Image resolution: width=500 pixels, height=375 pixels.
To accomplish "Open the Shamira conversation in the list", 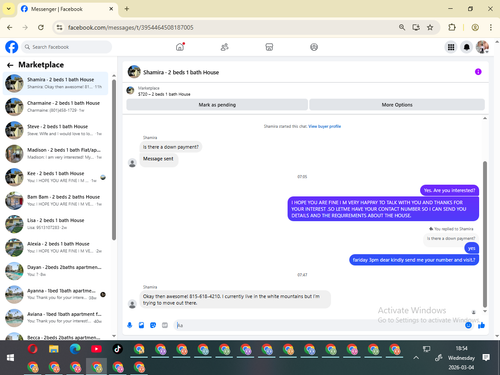I will pyautogui.click(x=55, y=83).
